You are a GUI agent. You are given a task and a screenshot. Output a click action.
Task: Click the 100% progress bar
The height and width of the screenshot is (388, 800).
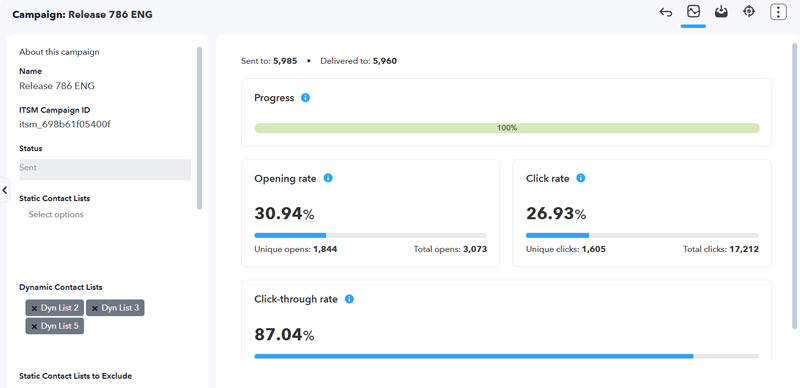(507, 128)
